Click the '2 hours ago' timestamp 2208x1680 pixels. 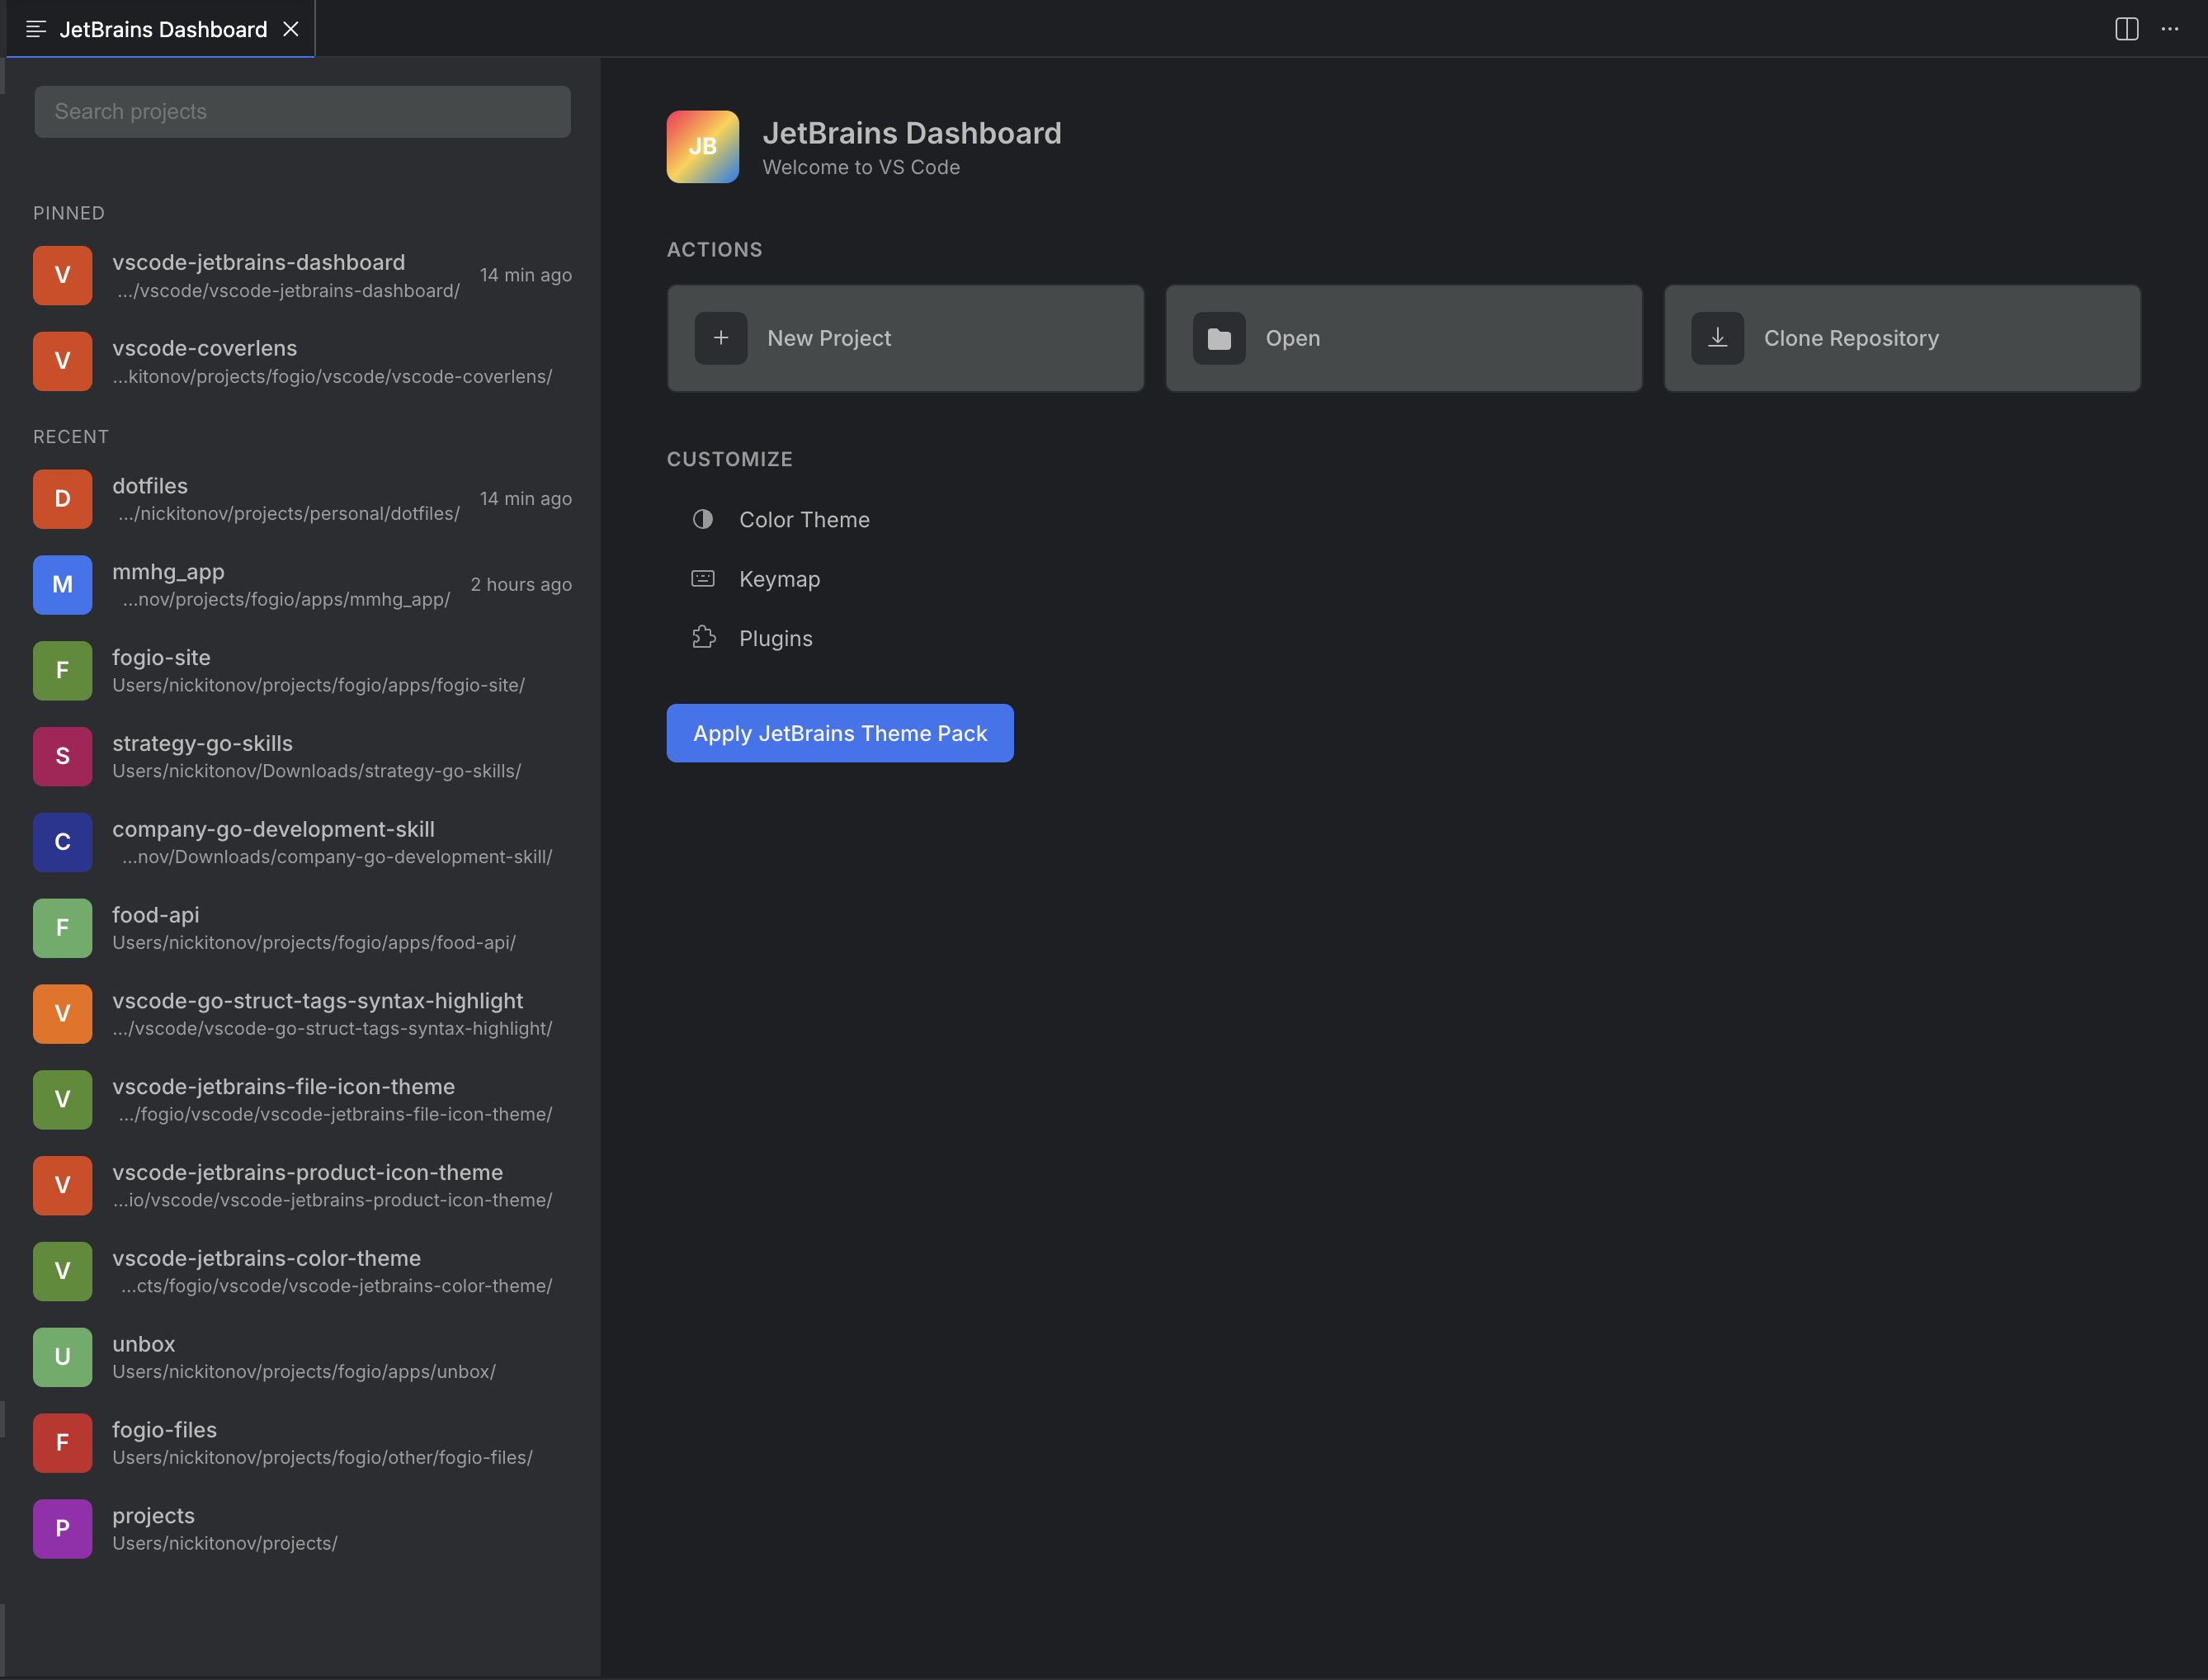(x=521, y=585)
